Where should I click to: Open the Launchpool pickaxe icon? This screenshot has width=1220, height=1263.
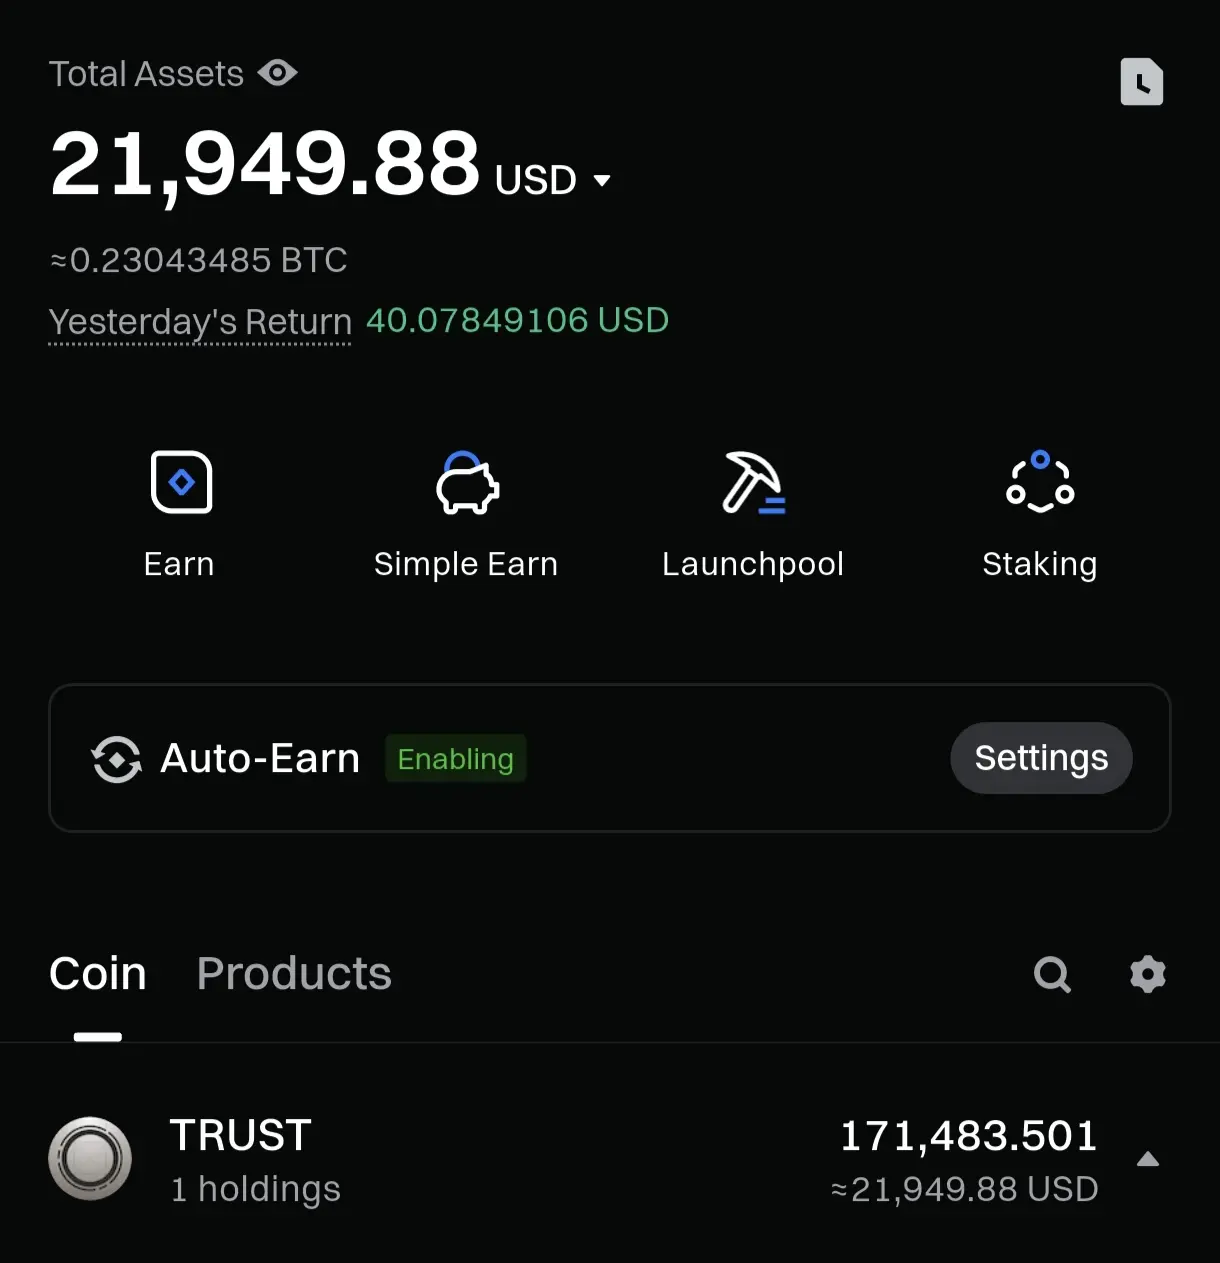coord(754,482)
